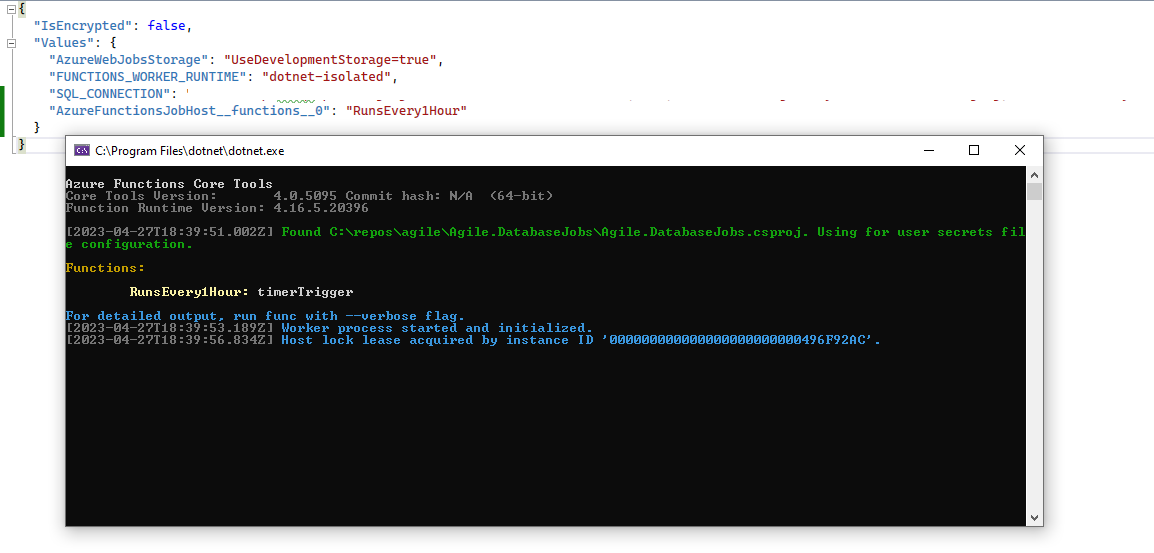
Task: Click the "Values" key in JSON
Action: 63,43
